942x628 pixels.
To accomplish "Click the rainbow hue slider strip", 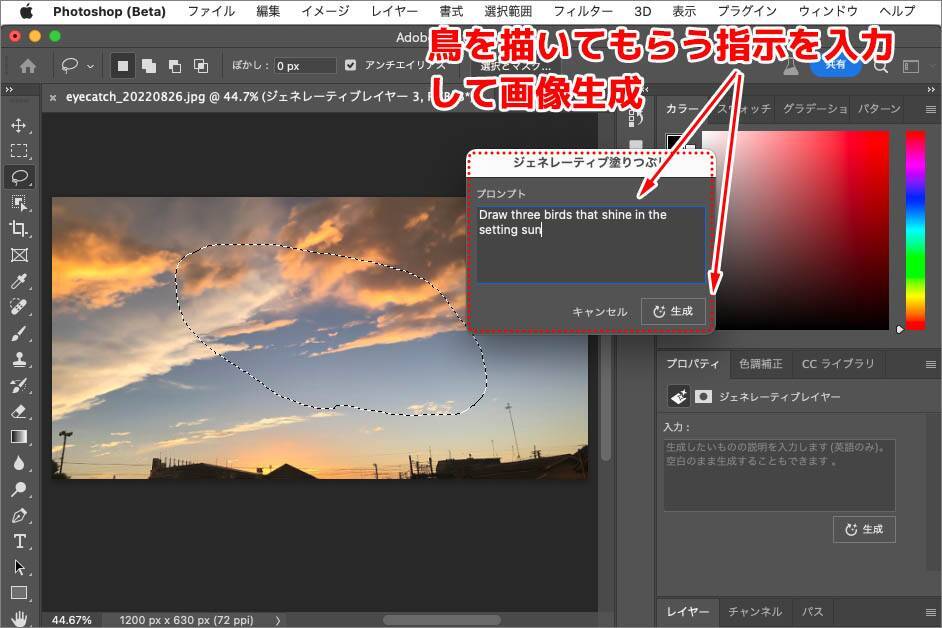I will (915, 230).
